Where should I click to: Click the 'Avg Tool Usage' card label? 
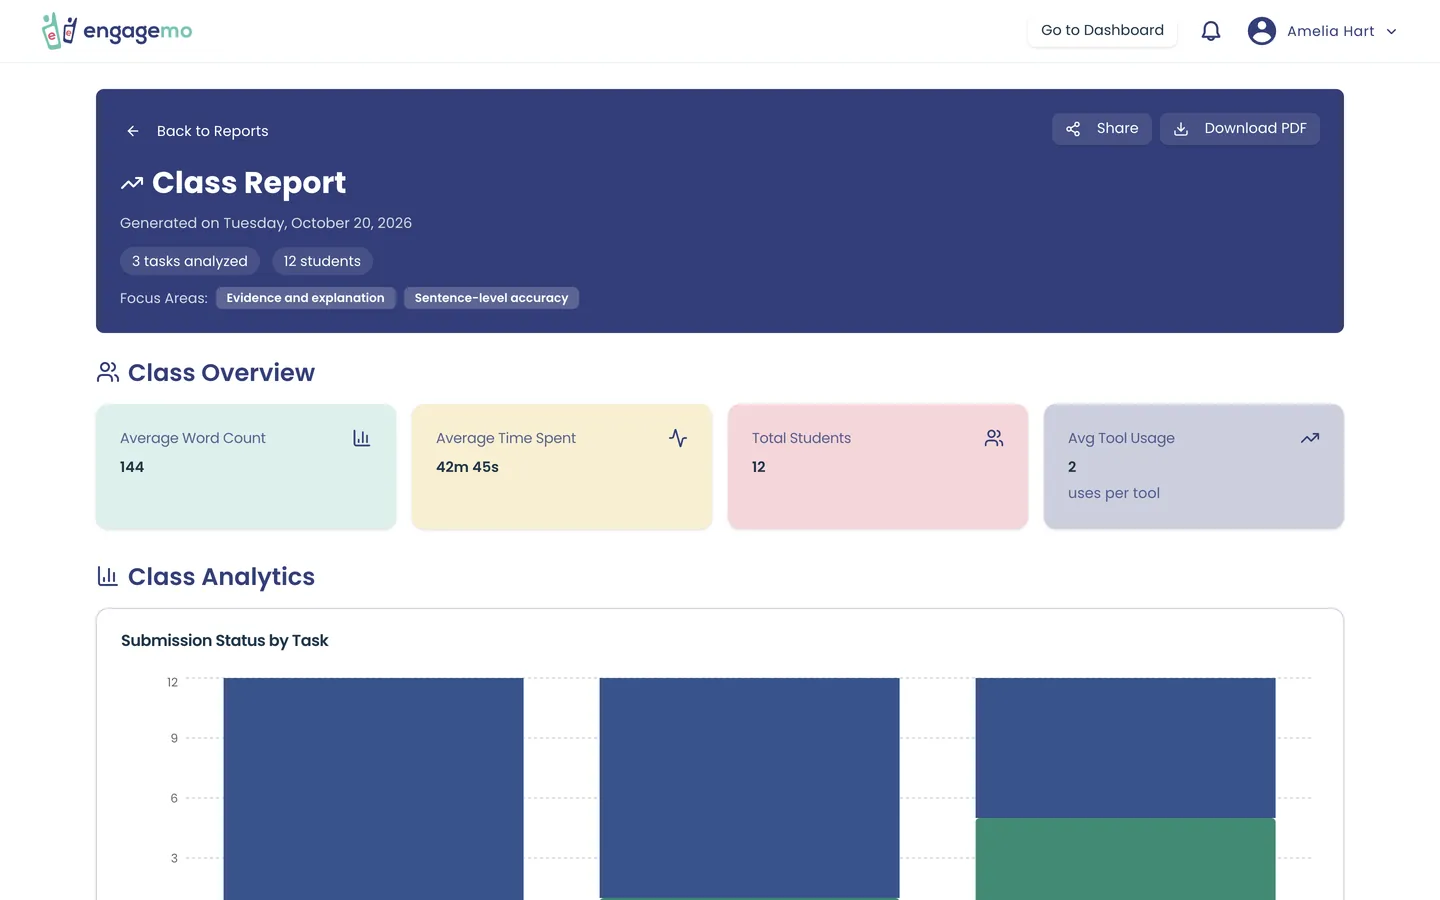click(1121, 438)
